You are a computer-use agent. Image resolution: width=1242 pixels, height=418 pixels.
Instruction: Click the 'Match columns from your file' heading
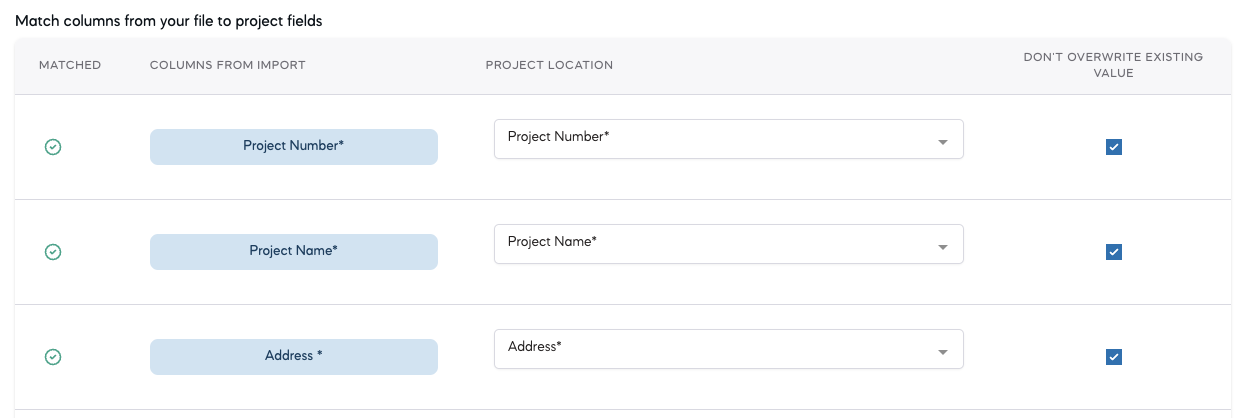pos(168,20)
